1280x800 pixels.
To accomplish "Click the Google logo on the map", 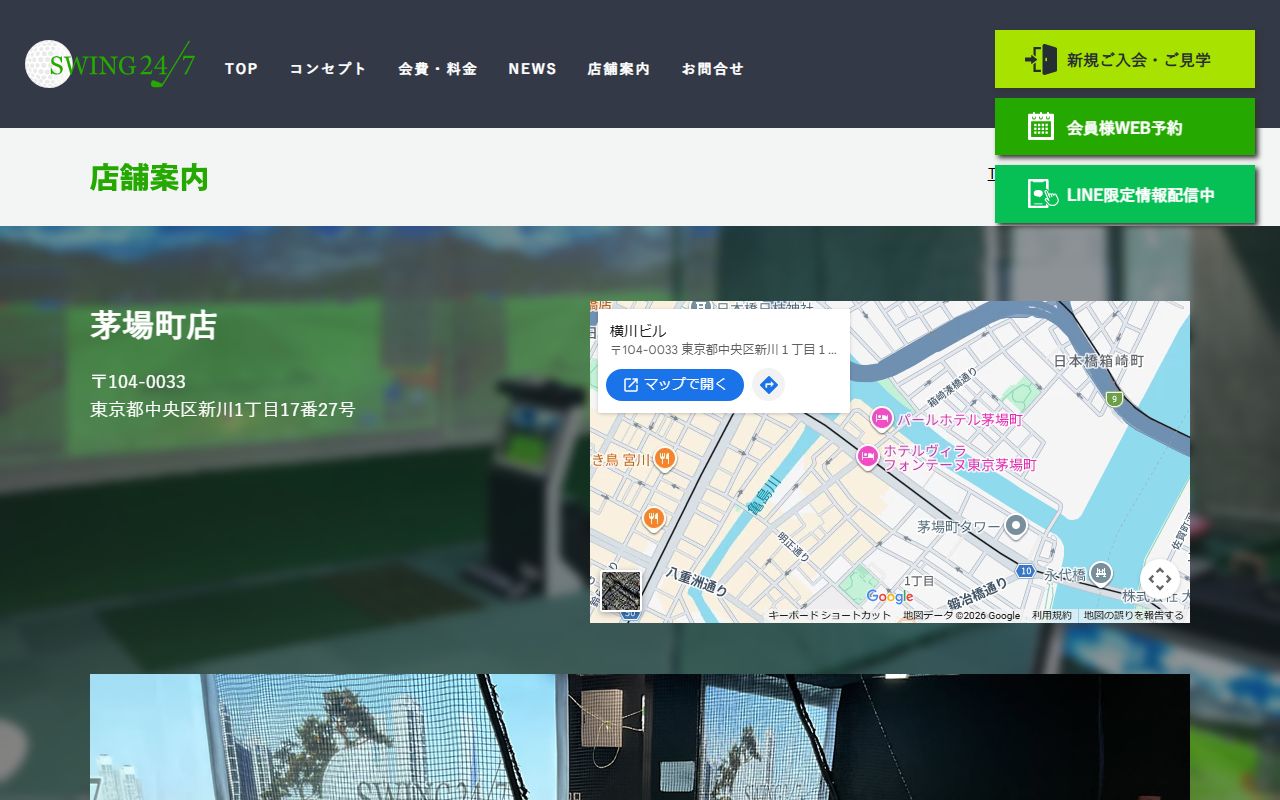I will point(890,598).
